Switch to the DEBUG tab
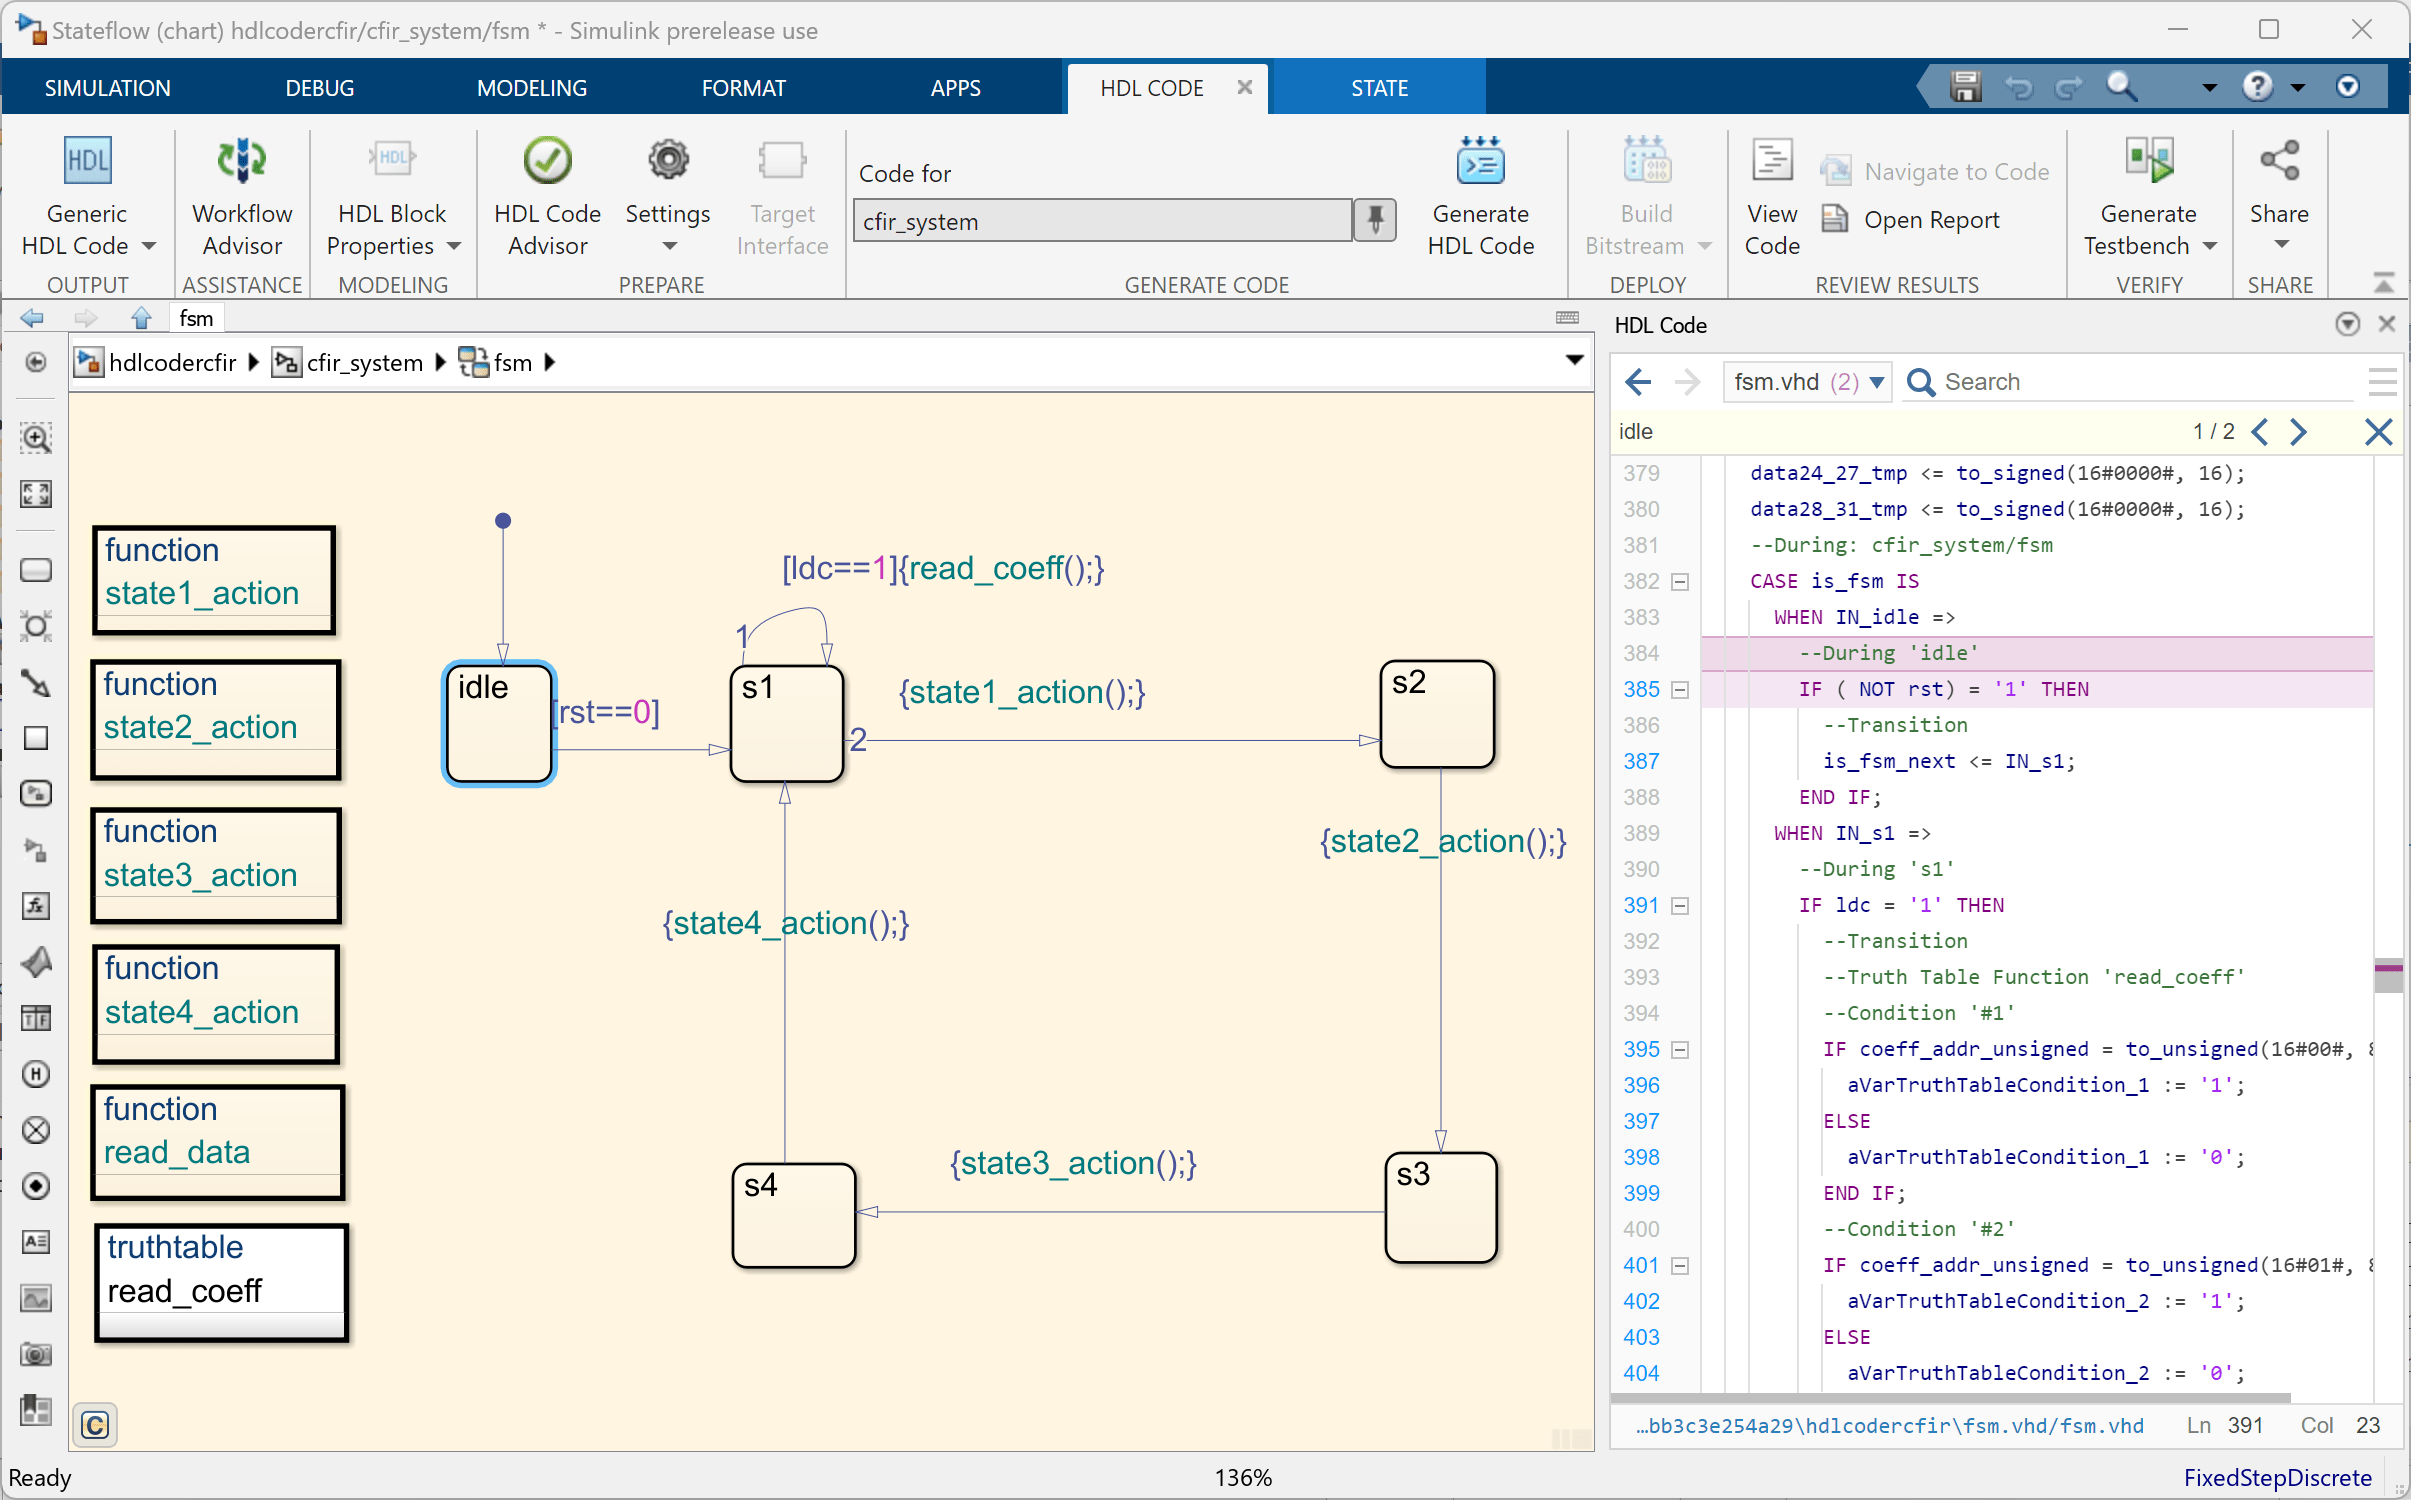This screenshot has width=2411, height=1500. tap(319, 88)
